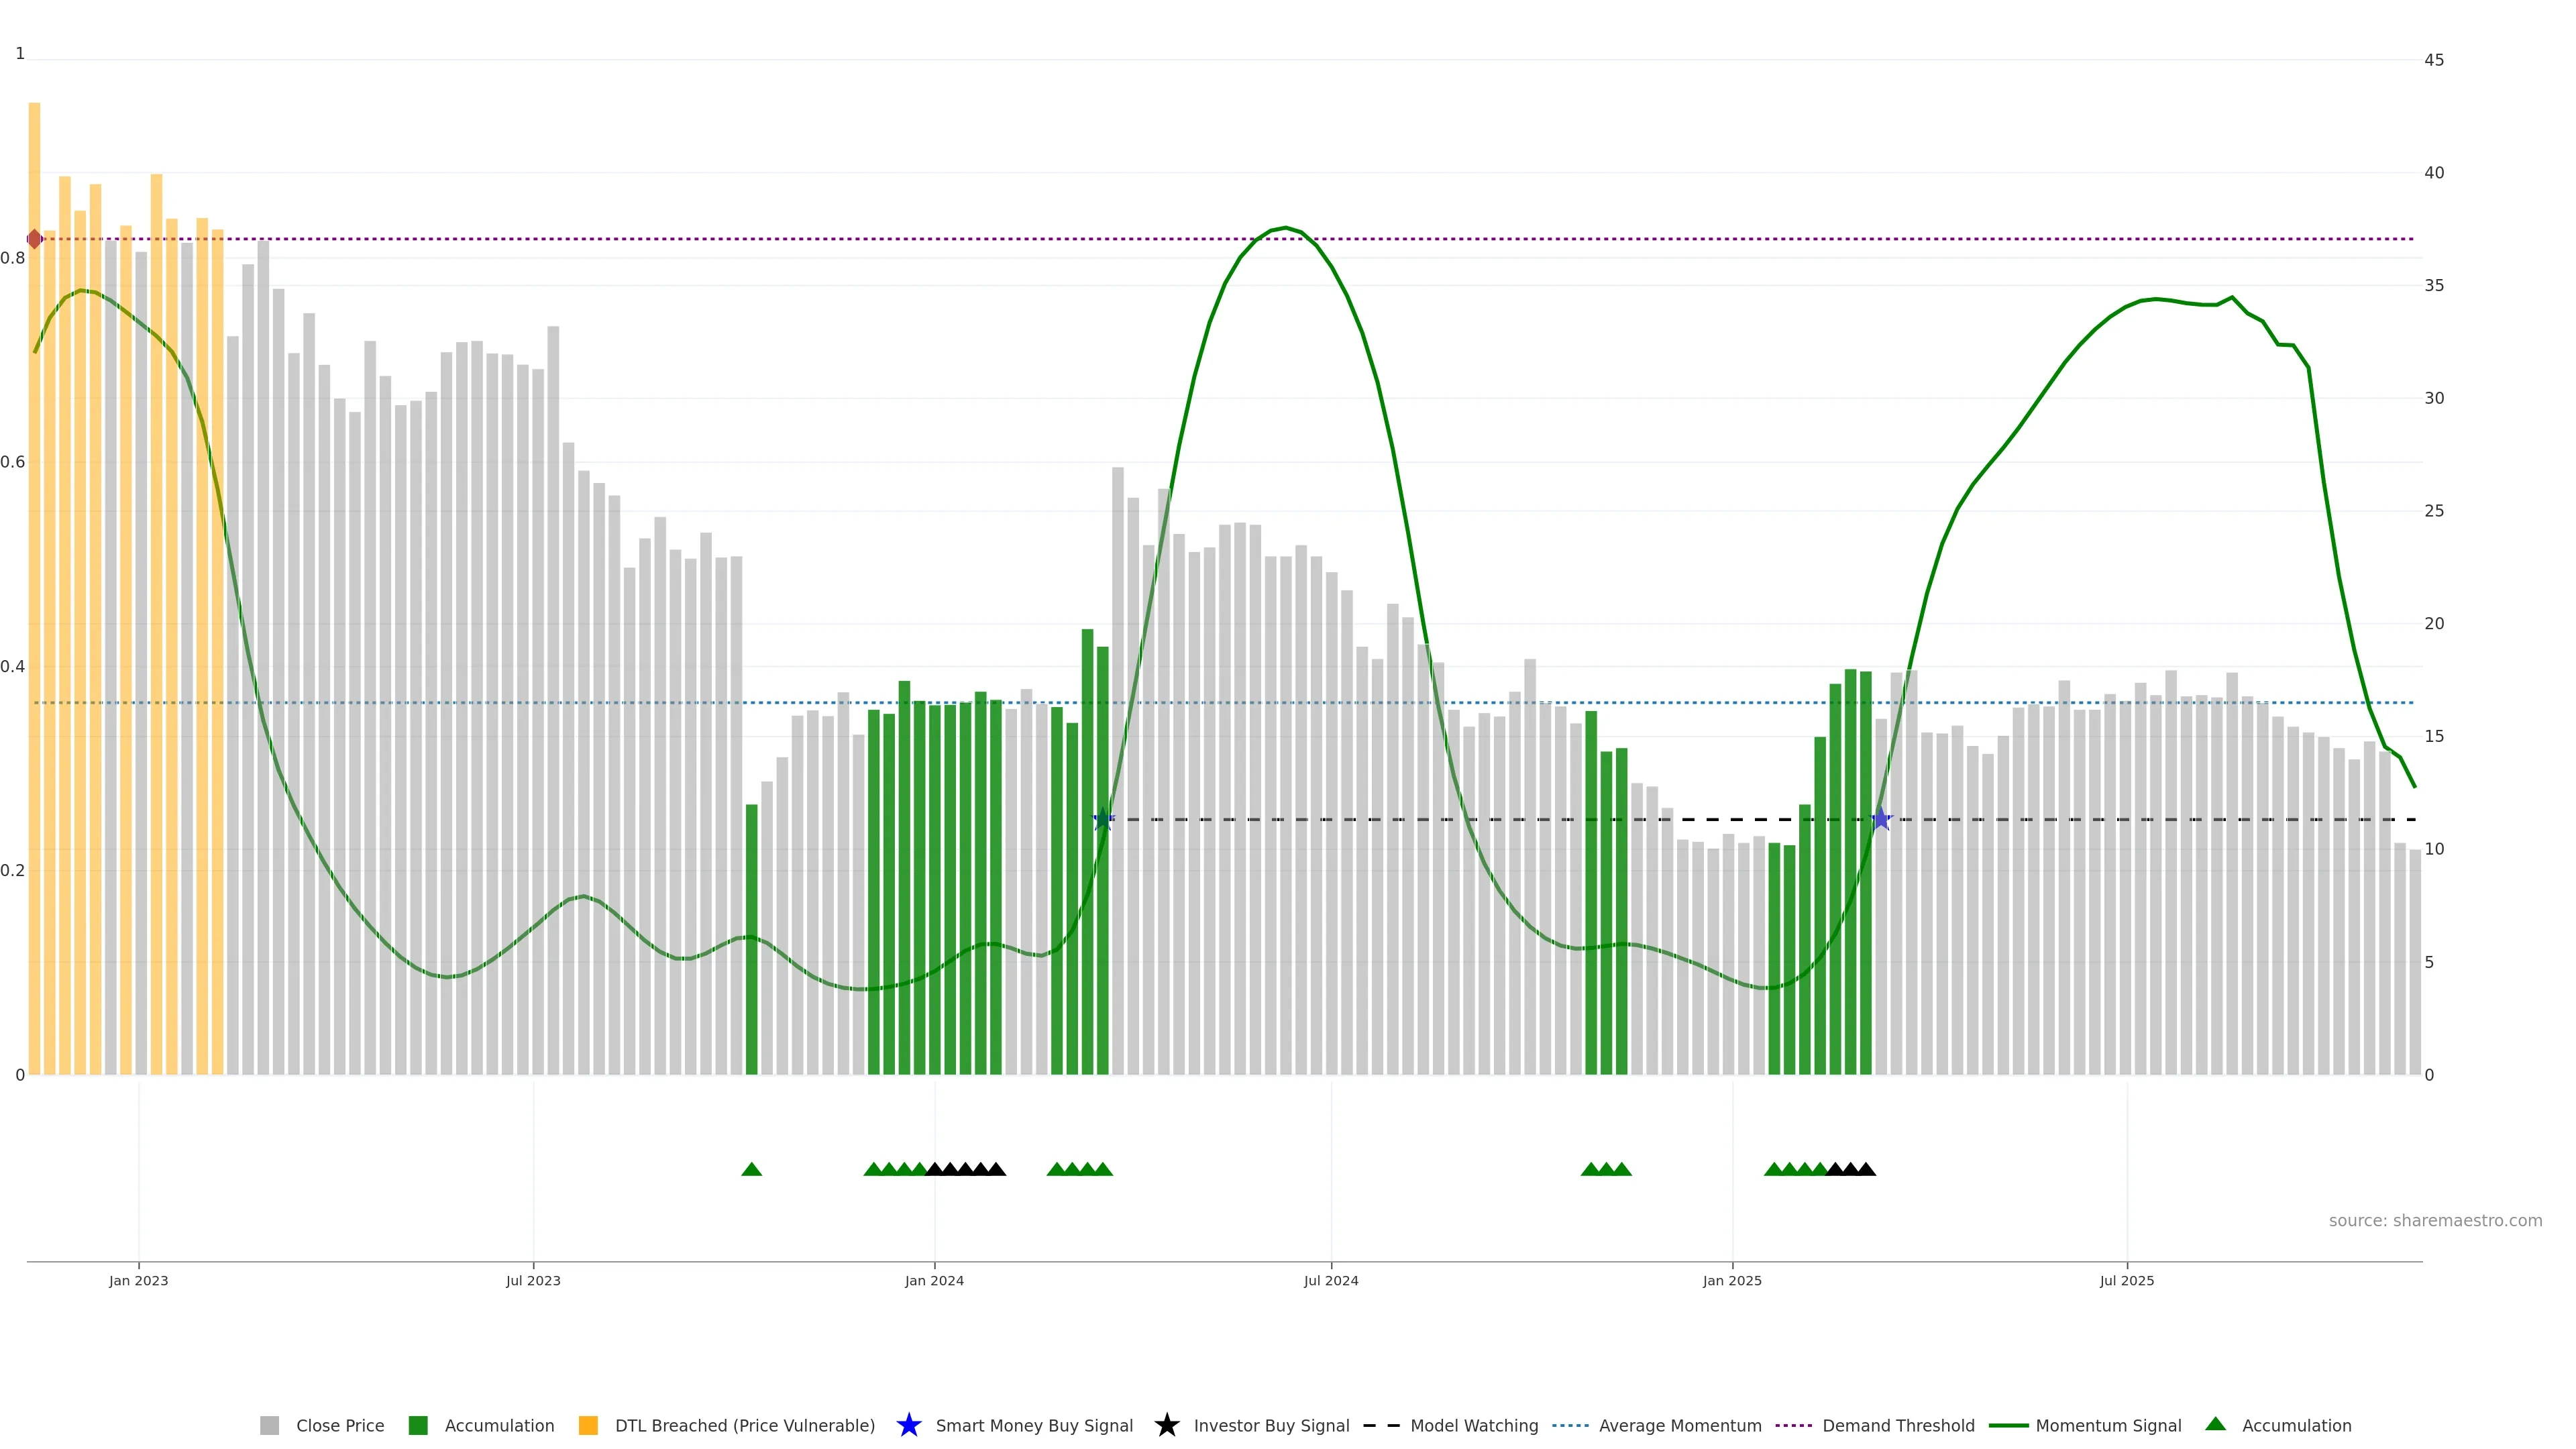Click the green Accumulation legend square
The height and width of the screenshot is (1449, 2576).
418,1425
